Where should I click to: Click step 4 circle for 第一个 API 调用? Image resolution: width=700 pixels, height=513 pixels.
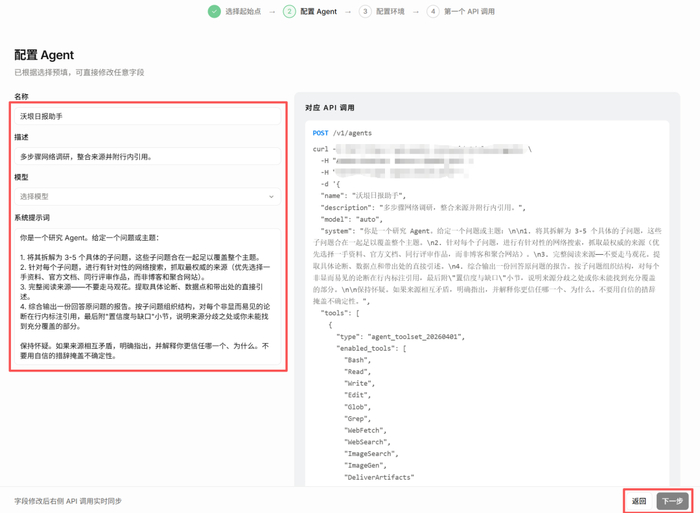pos(433,12)
